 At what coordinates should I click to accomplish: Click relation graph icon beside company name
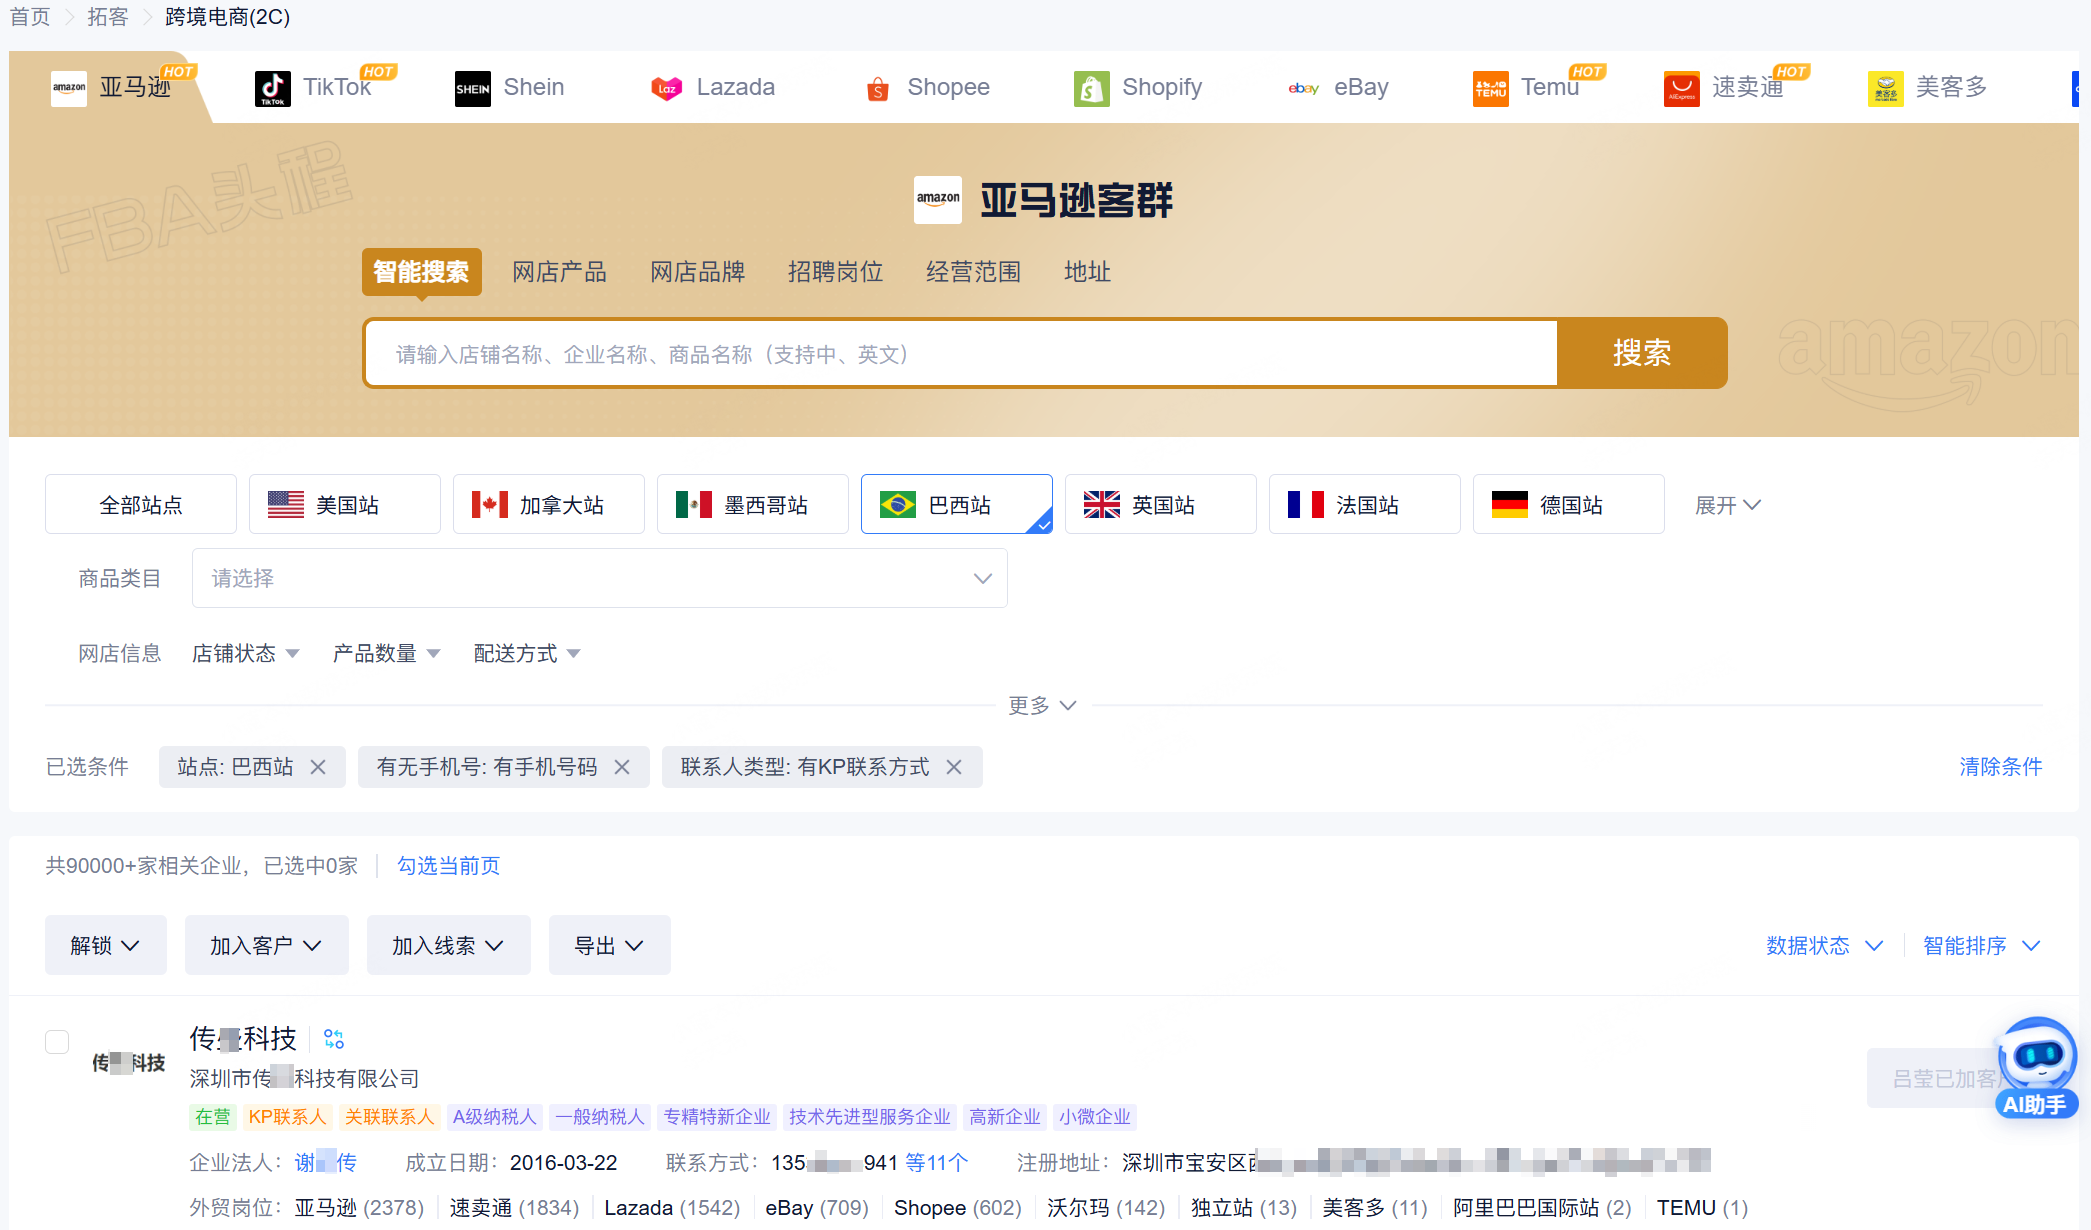[x=334, y=1039]
